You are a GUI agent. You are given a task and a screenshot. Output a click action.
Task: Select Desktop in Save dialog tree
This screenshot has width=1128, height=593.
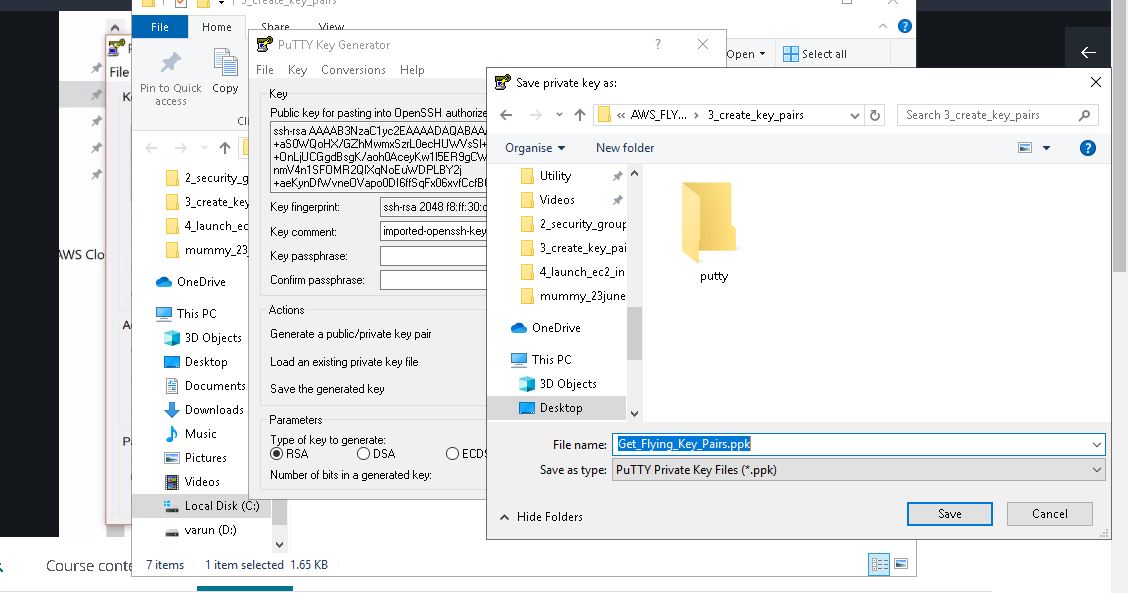pyautogui.click(x=561, y=408)
